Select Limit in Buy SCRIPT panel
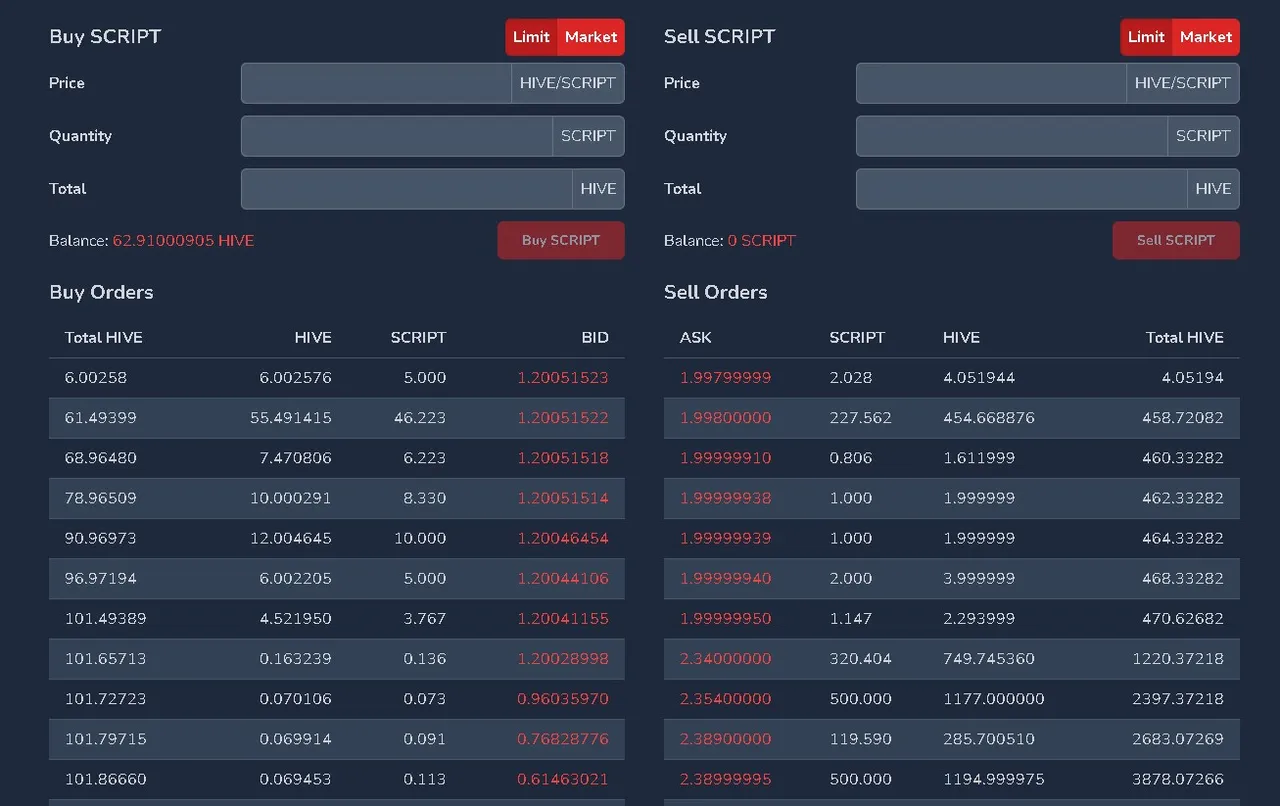This screenshot has height=806, width=1280. click(x=531, y=37)
